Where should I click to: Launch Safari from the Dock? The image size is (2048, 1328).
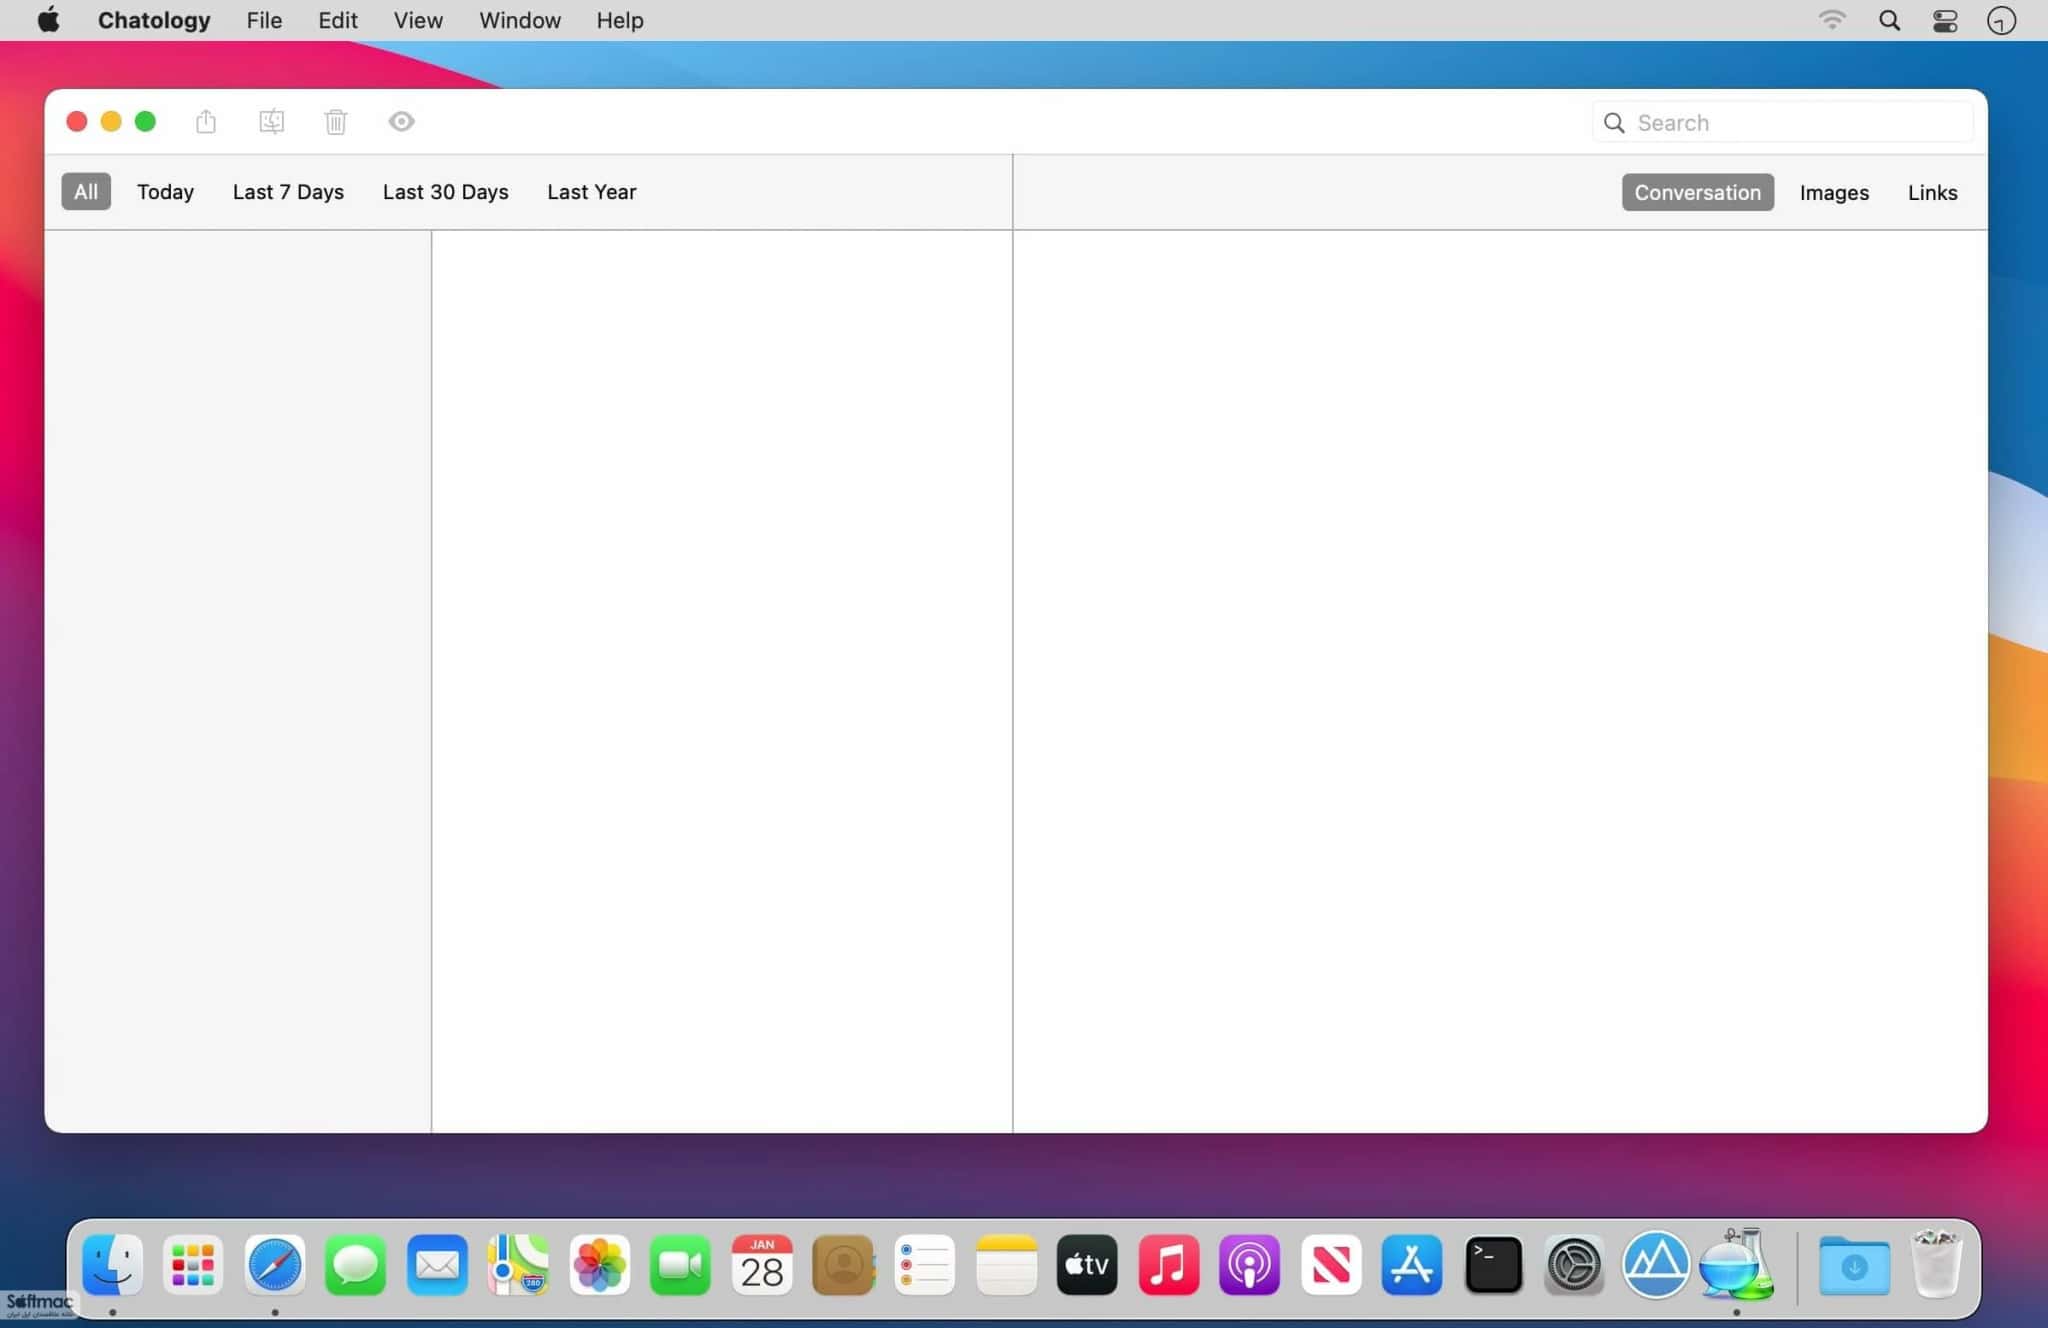click(275, 1265)
